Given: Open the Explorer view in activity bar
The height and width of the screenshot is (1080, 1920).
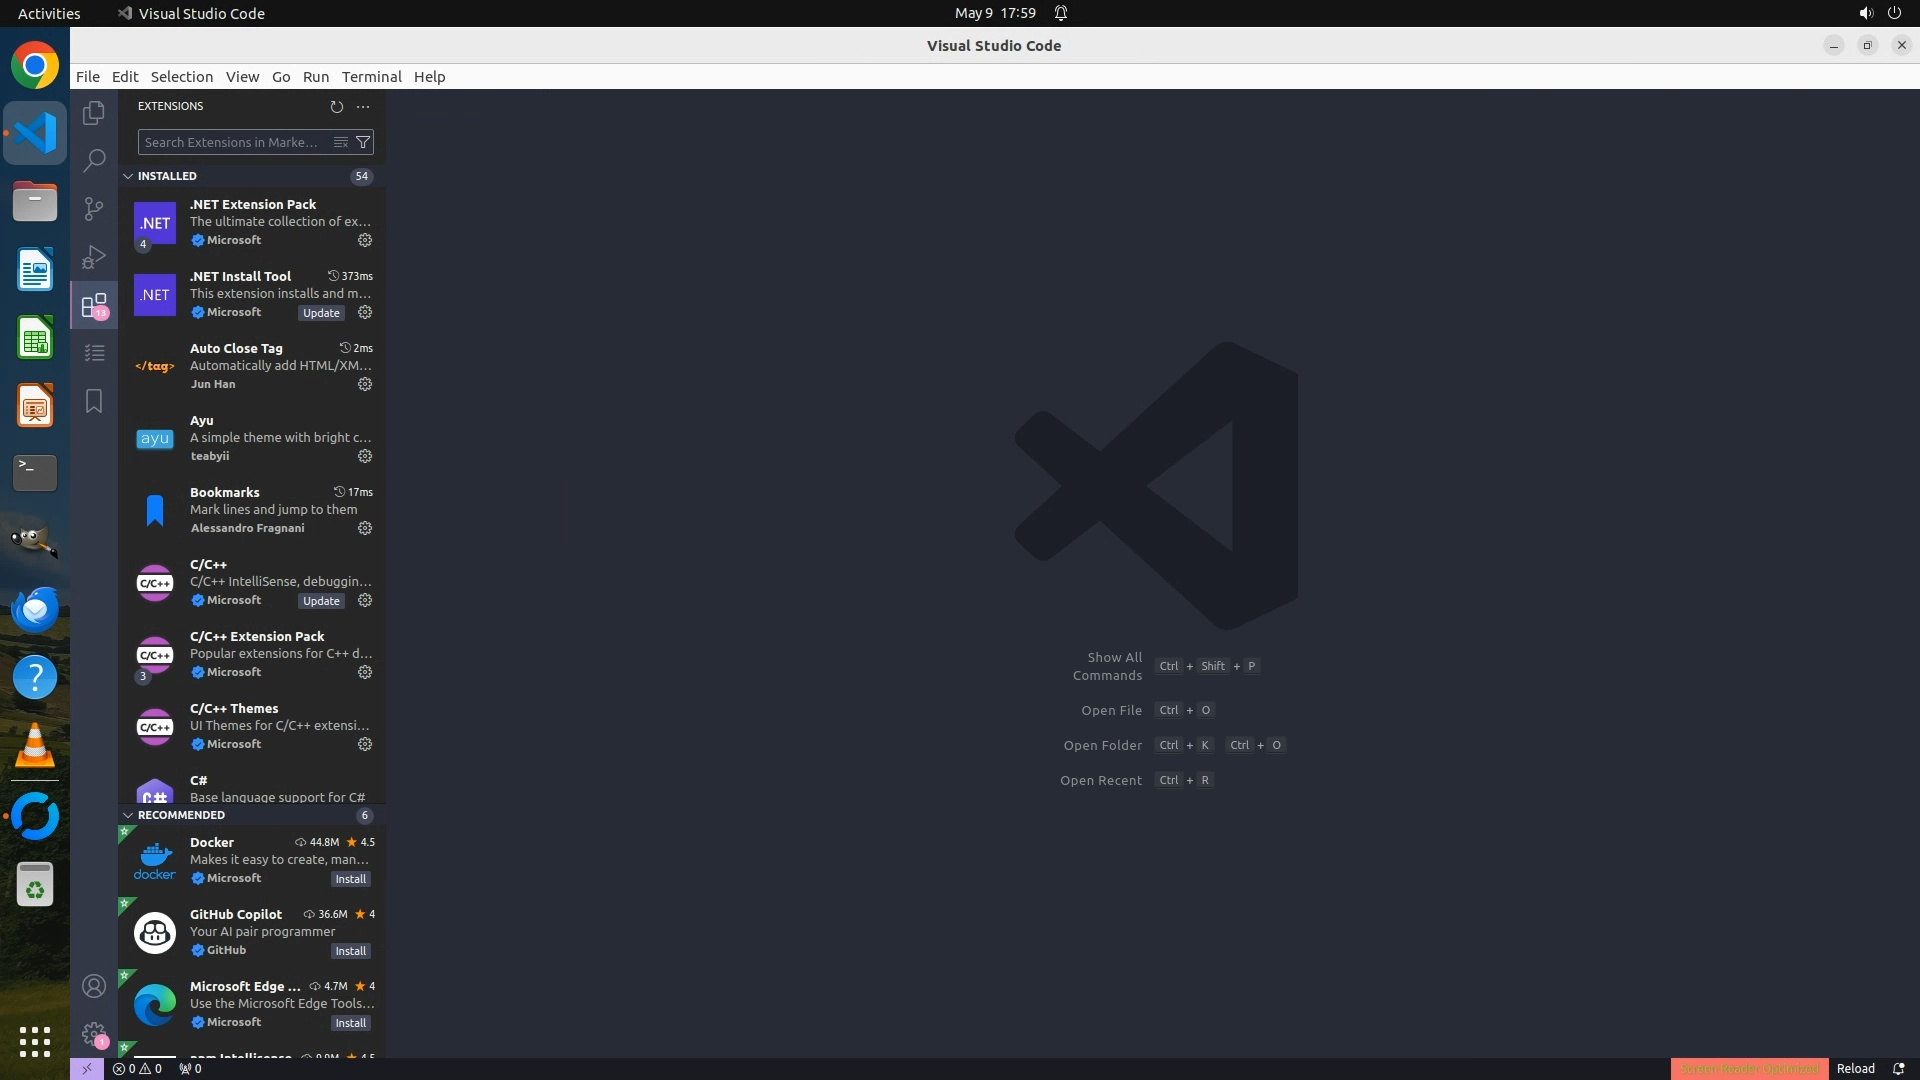Looking at the screenshot, I should point(94,113).
